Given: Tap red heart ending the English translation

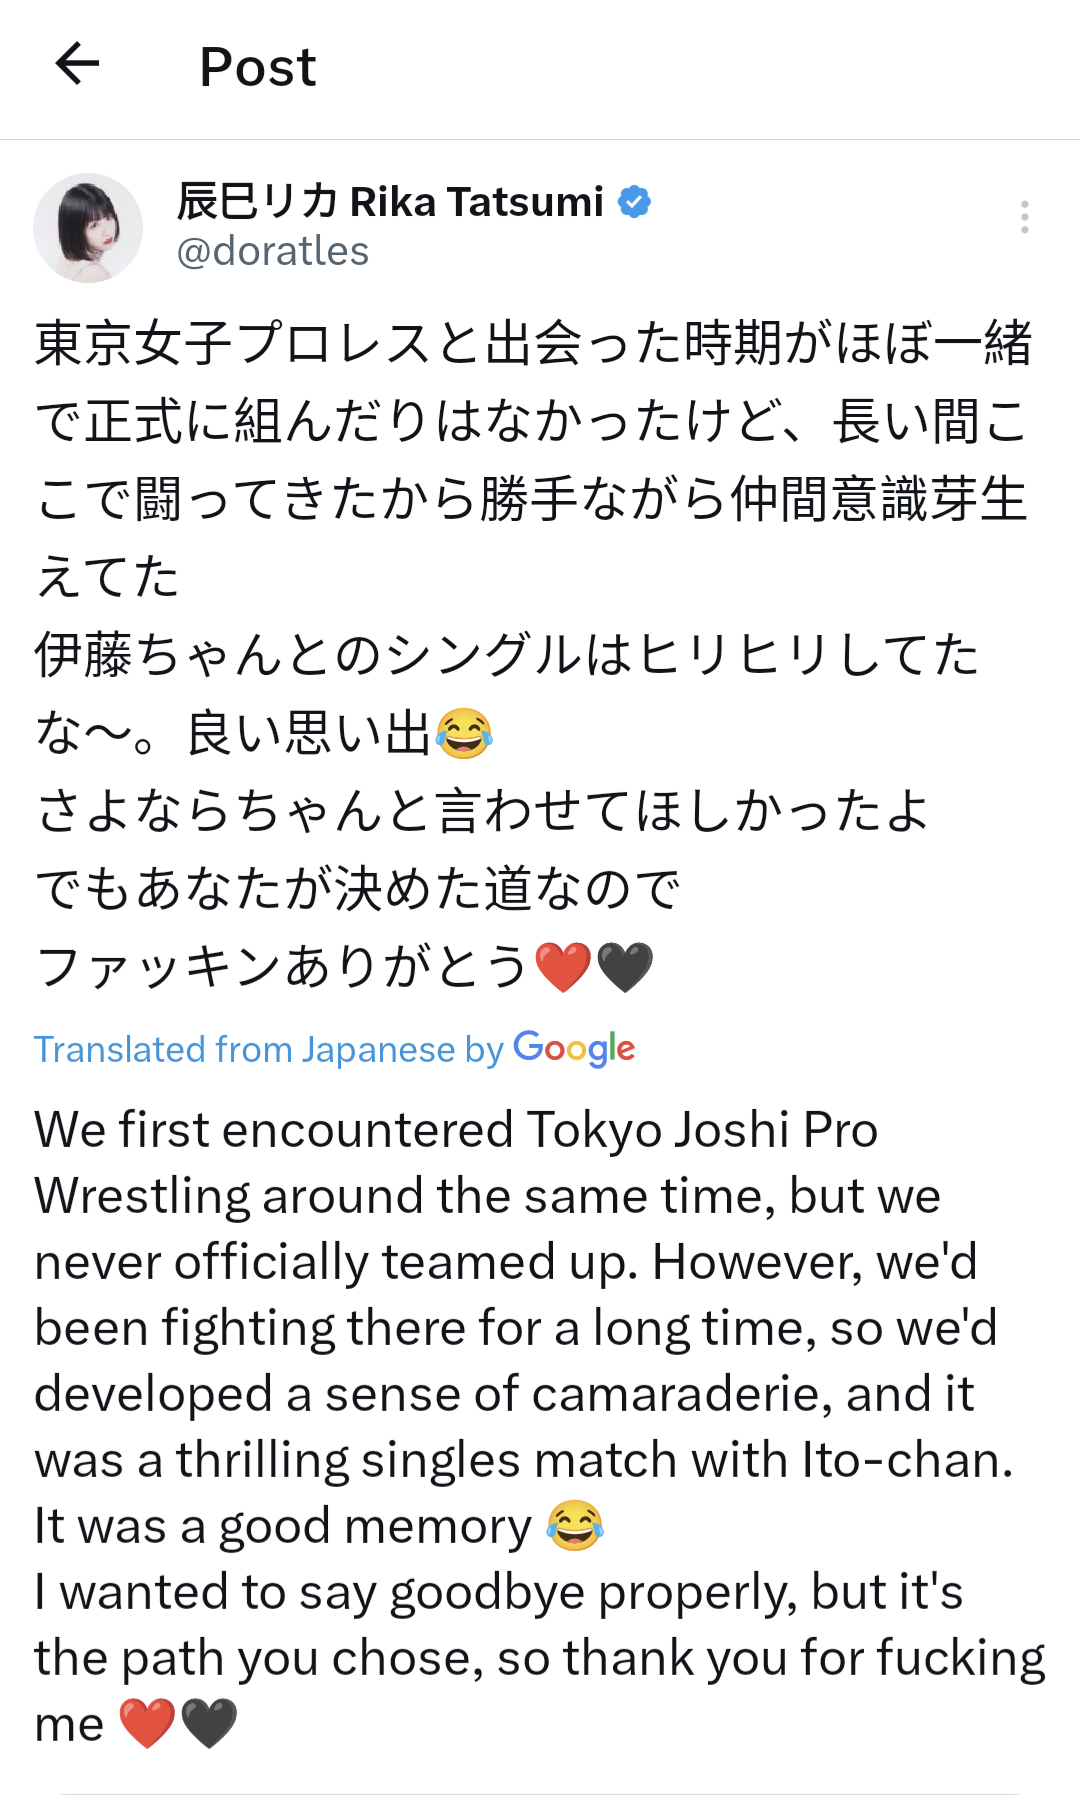Looking at the screenshot, I should click(147, 1723).
